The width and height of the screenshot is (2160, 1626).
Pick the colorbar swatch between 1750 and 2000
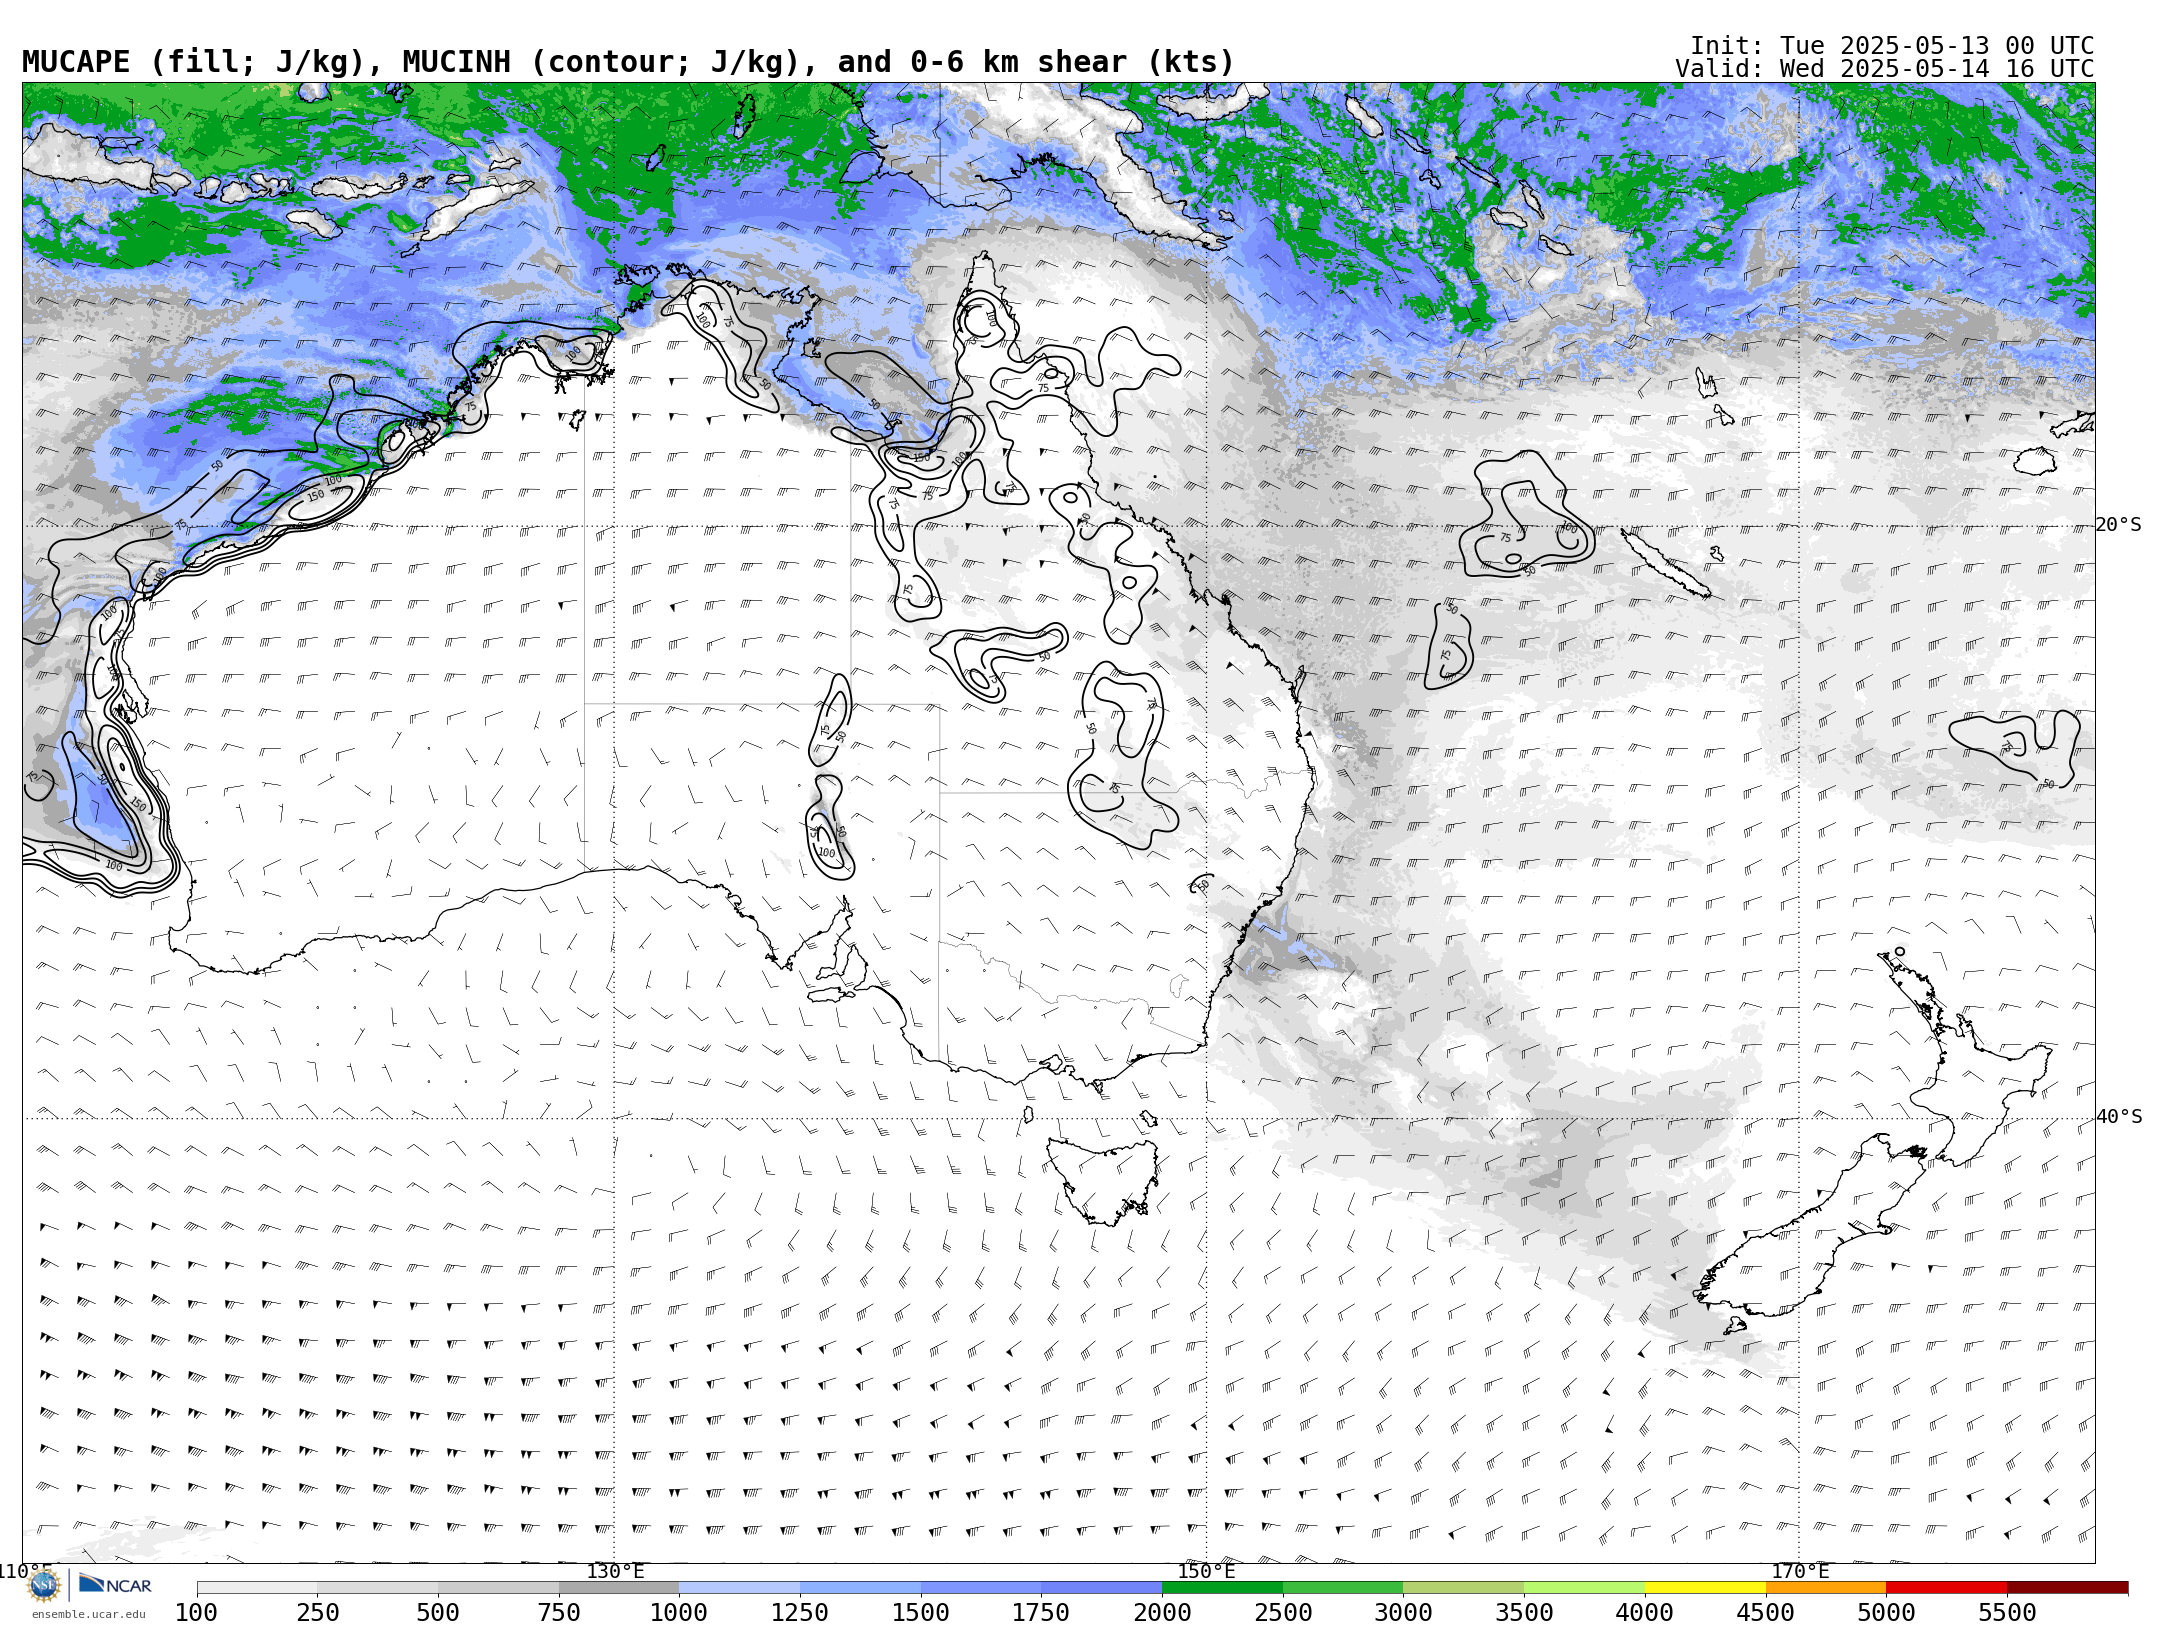point(1101,1588)
